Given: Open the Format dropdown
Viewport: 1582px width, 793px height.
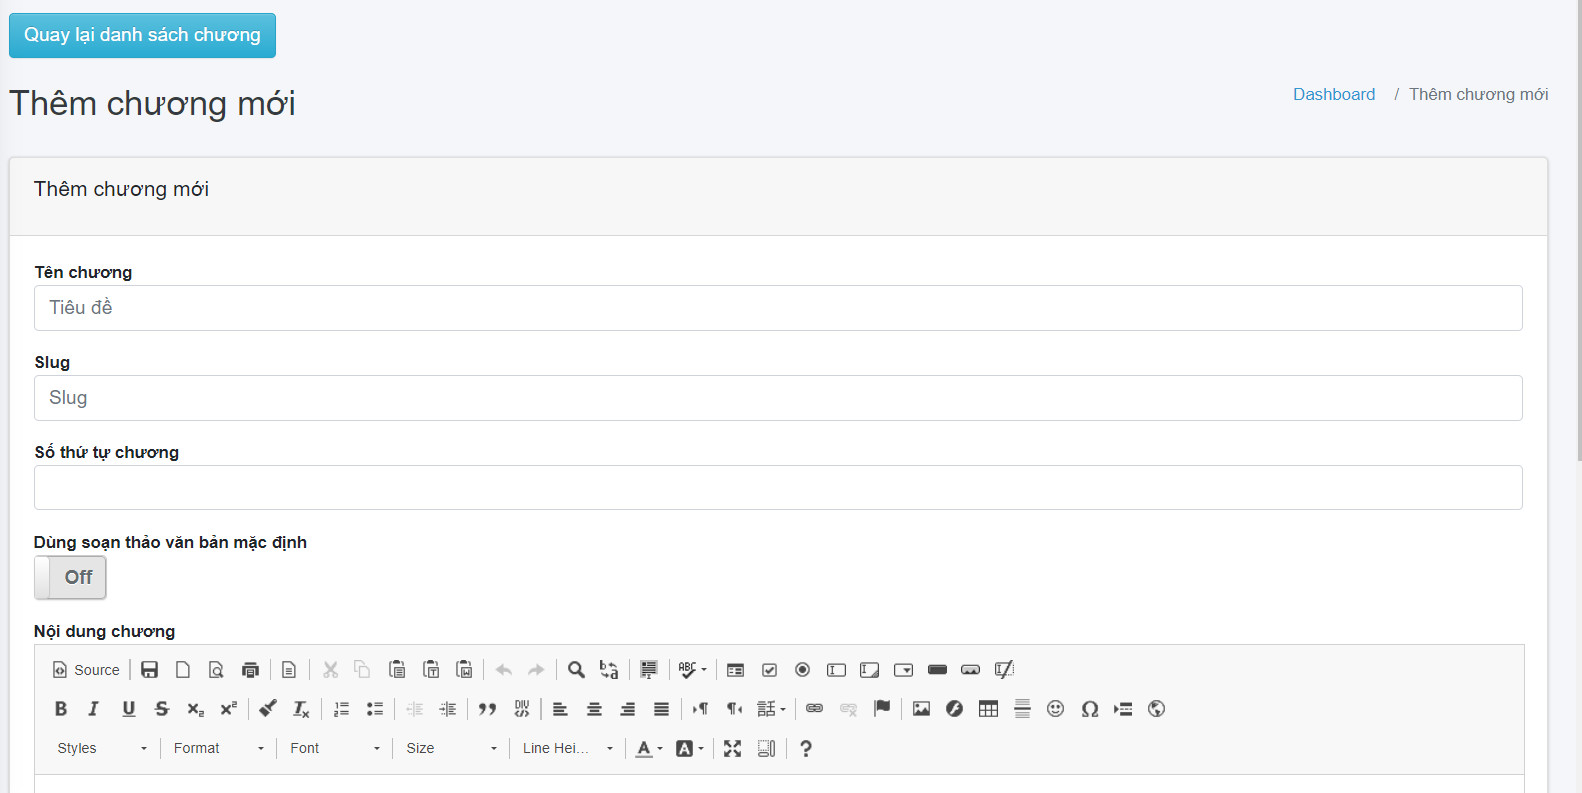Looking at the screenshot, I should coord(219,748).
